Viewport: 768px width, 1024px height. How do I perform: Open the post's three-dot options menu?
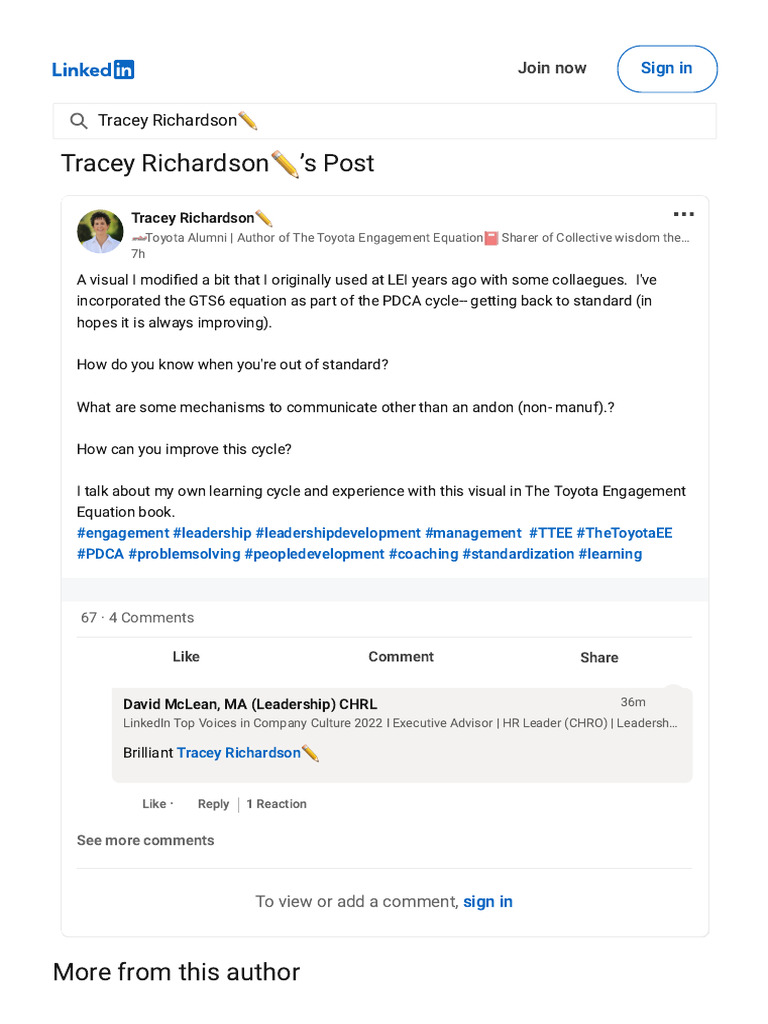[683, 214]
